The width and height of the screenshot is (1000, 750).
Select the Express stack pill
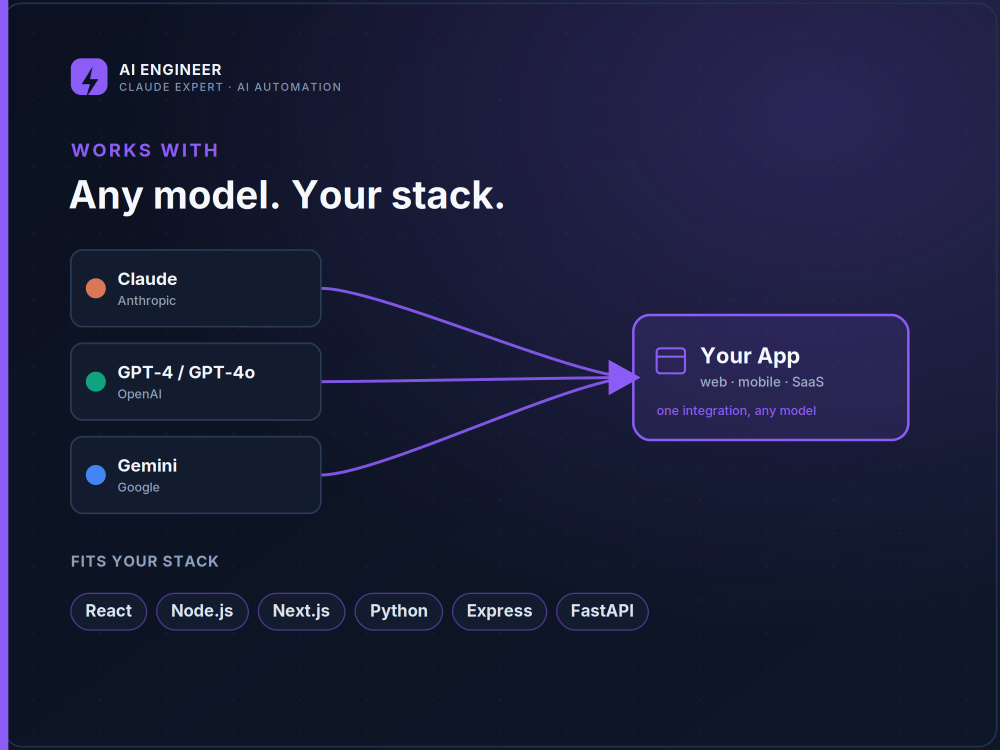tap(499, 611)
